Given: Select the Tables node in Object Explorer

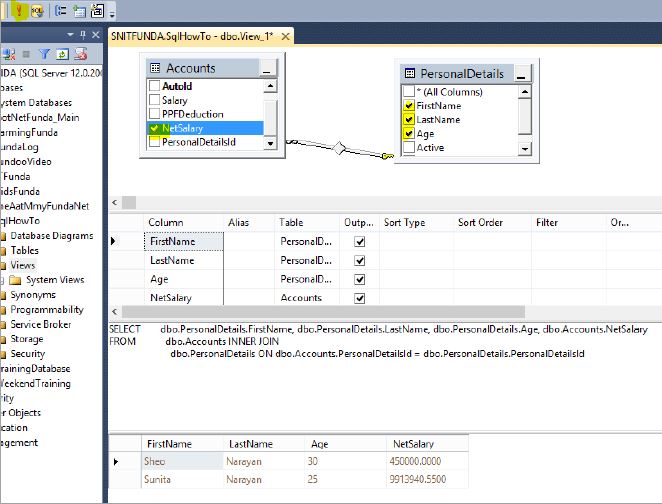Looking at the screenshot, I should point(24,250).
